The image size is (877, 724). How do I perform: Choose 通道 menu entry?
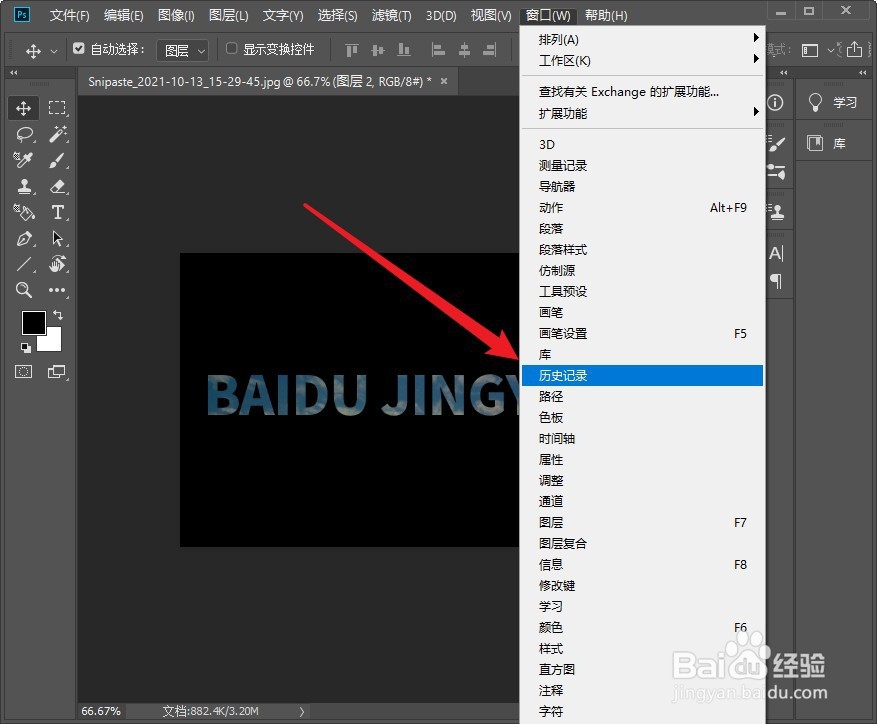tap(642, 501)
